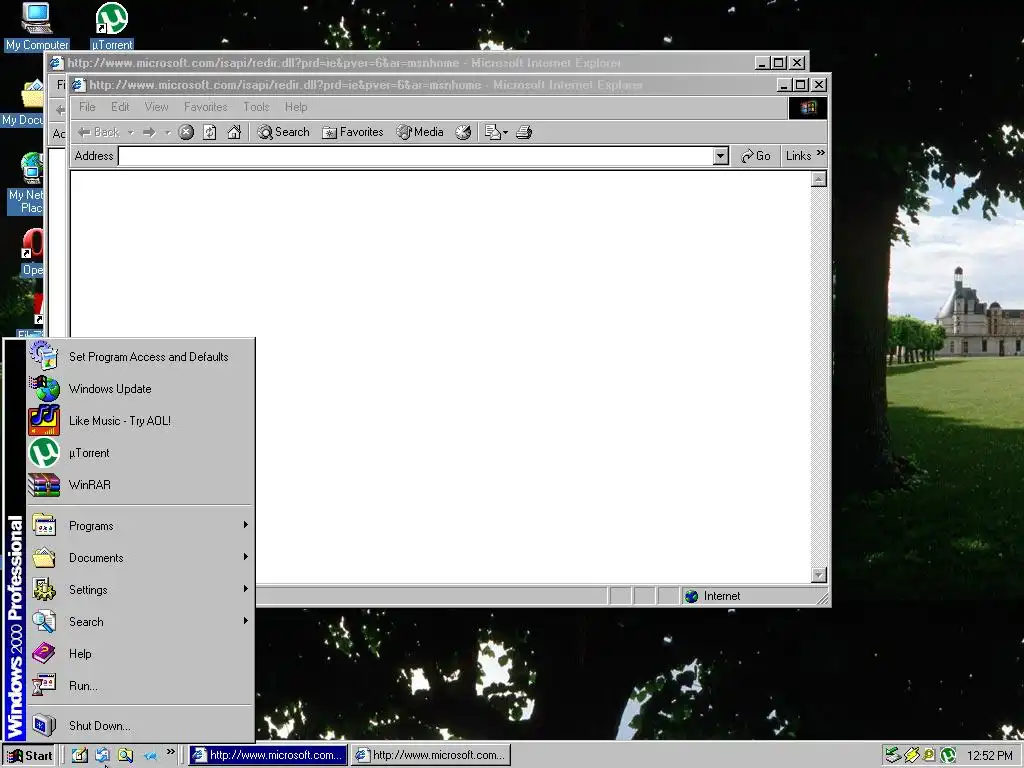This screenshot has width=1024, height=768.
Task: Stop page loading with the Stop icon
Action: click(x=186, y=132)
